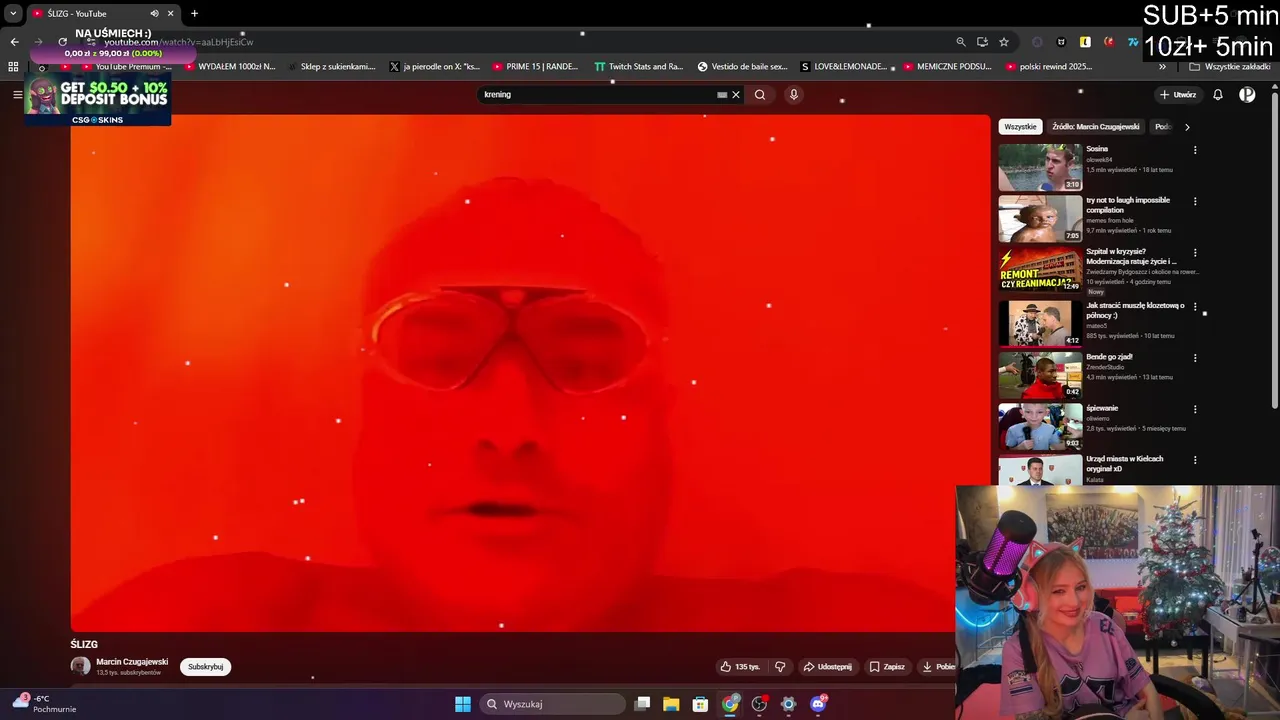Open the 'polski rewind 2025' bookmark

click(1047, 67)
